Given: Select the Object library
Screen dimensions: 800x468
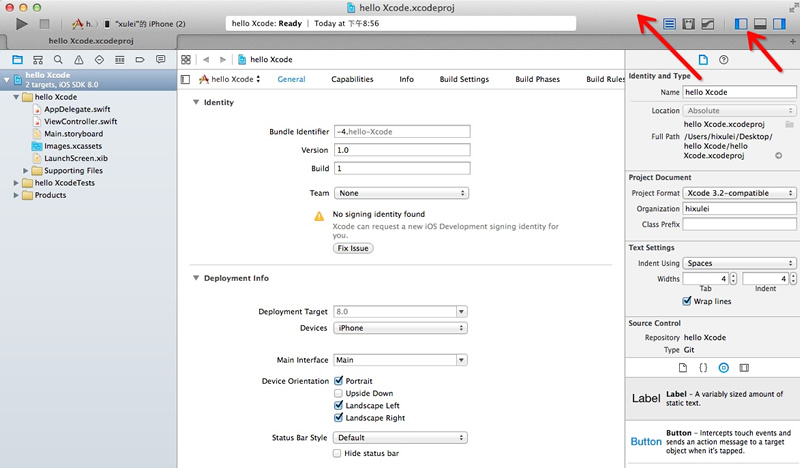Looking at the screenshot, I should coord(723,367).
